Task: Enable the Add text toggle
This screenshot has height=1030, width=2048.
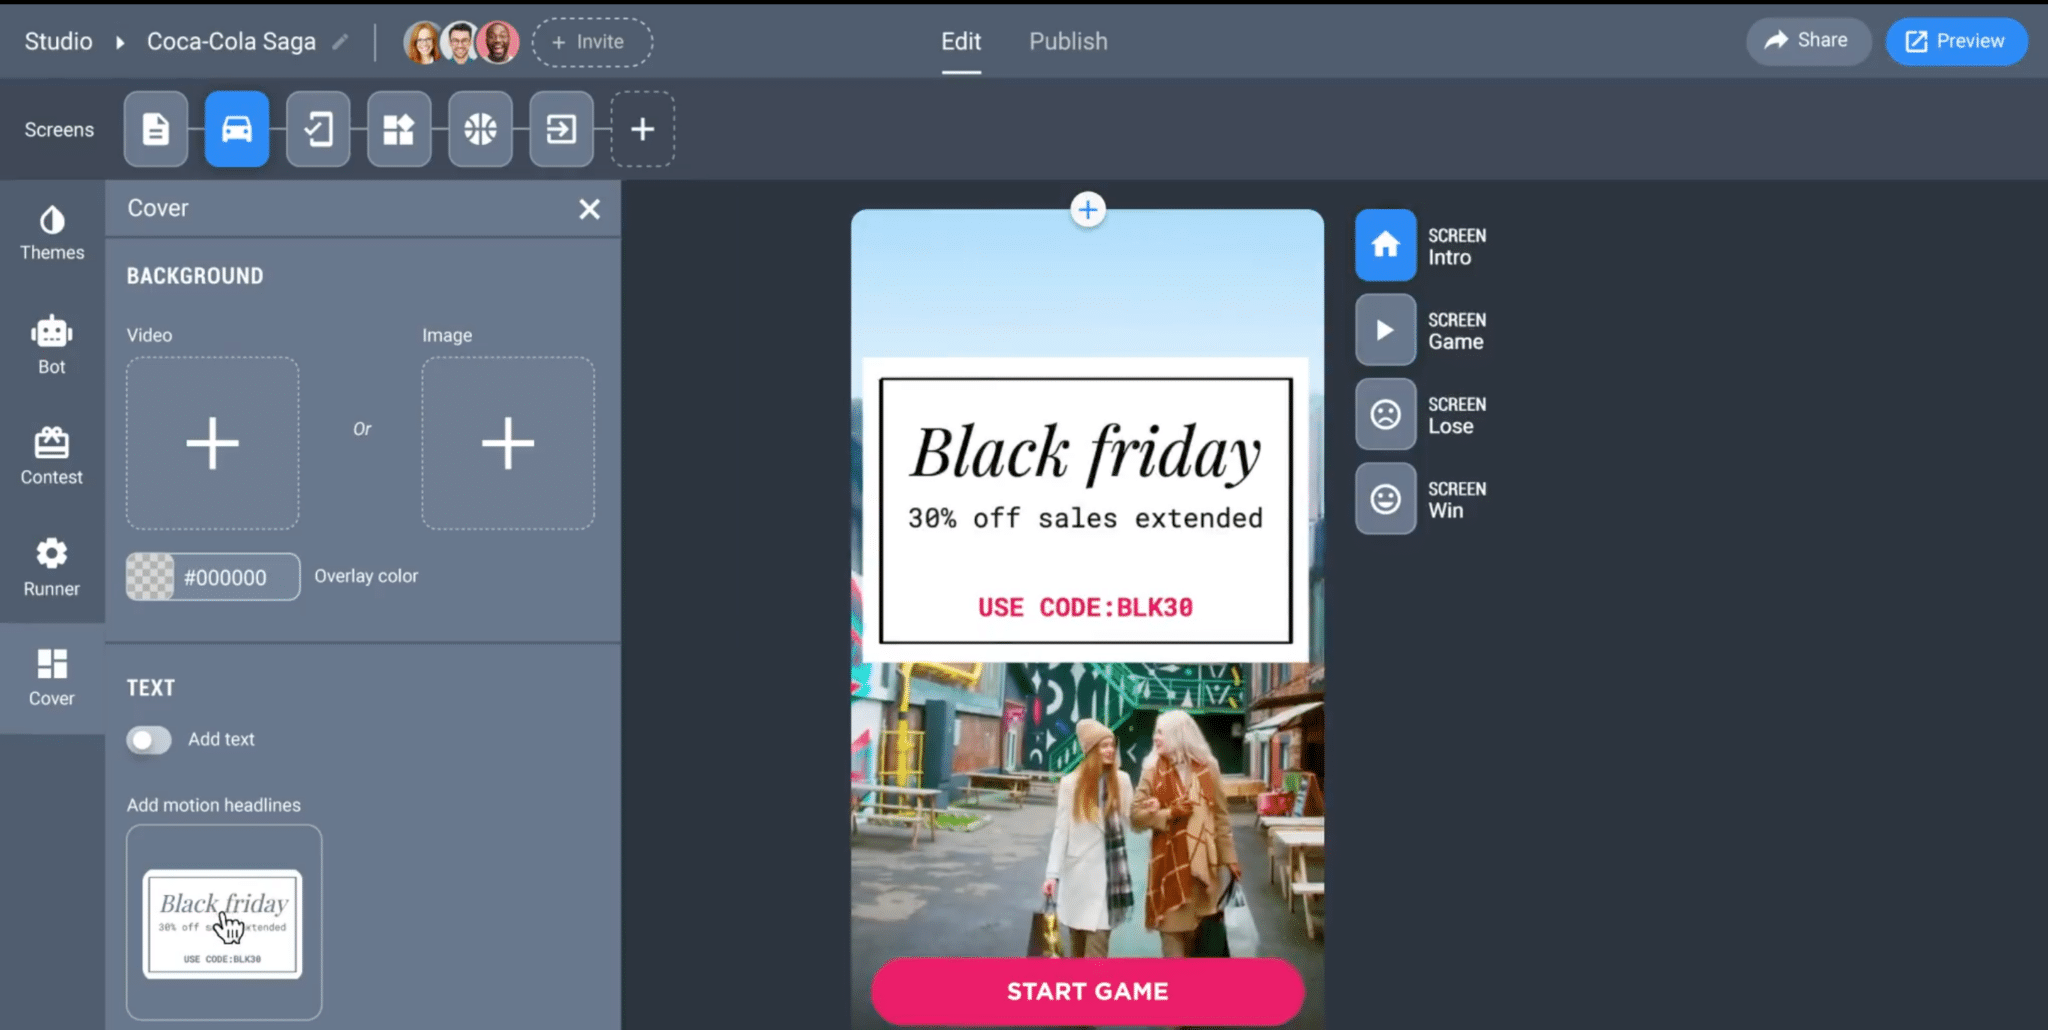Action: (148, 739)
